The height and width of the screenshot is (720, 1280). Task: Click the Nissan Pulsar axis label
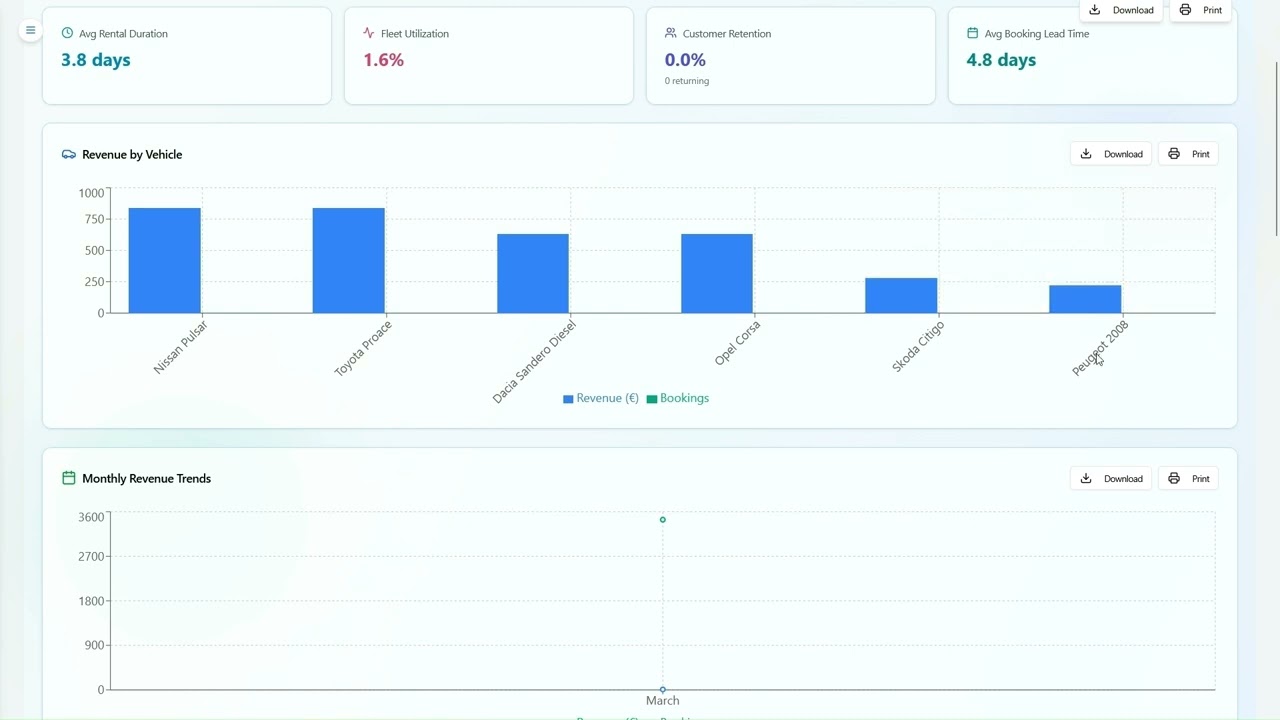coord(181,347)
